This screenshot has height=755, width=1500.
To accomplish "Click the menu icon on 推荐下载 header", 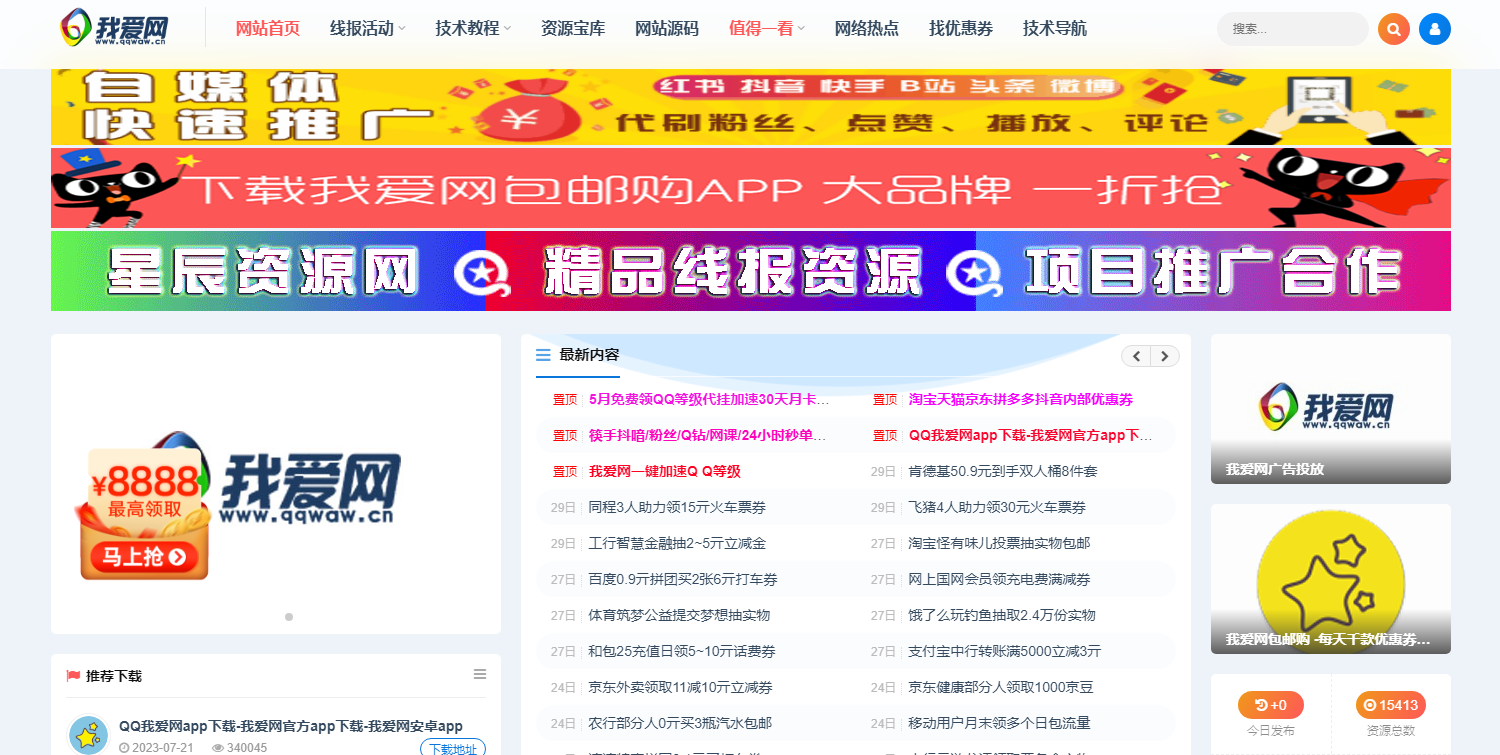I will tap(481, 674).
